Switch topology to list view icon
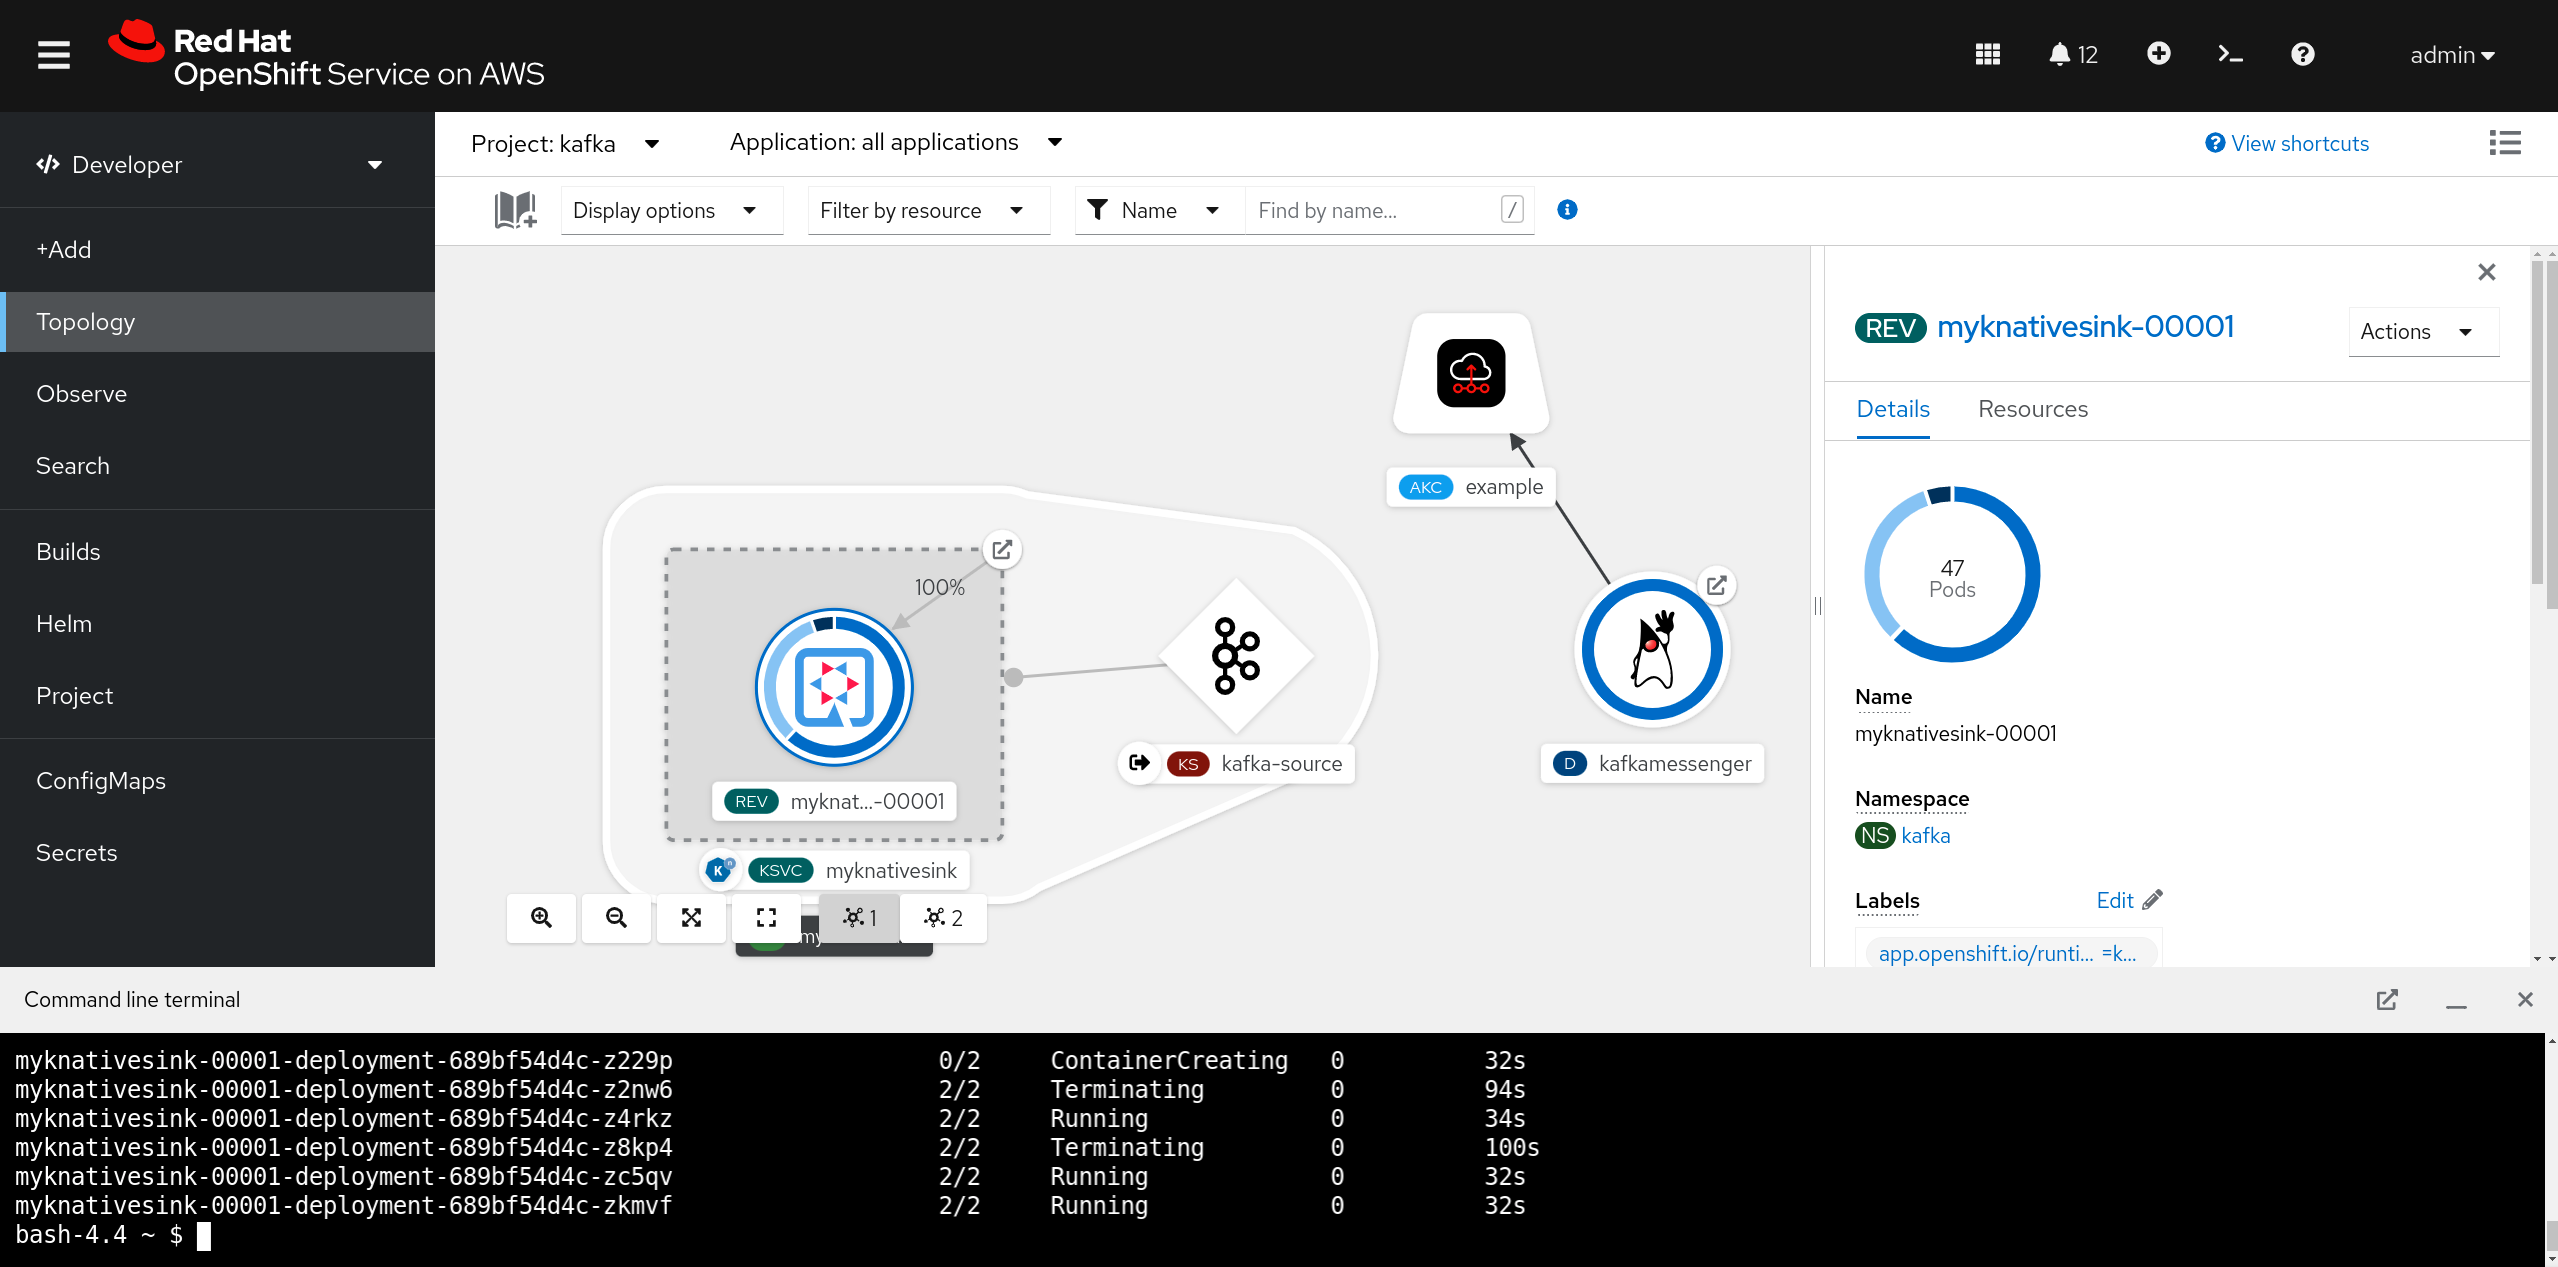2558x1267 pixels. pyautogui.click(x=2504, y=143)
